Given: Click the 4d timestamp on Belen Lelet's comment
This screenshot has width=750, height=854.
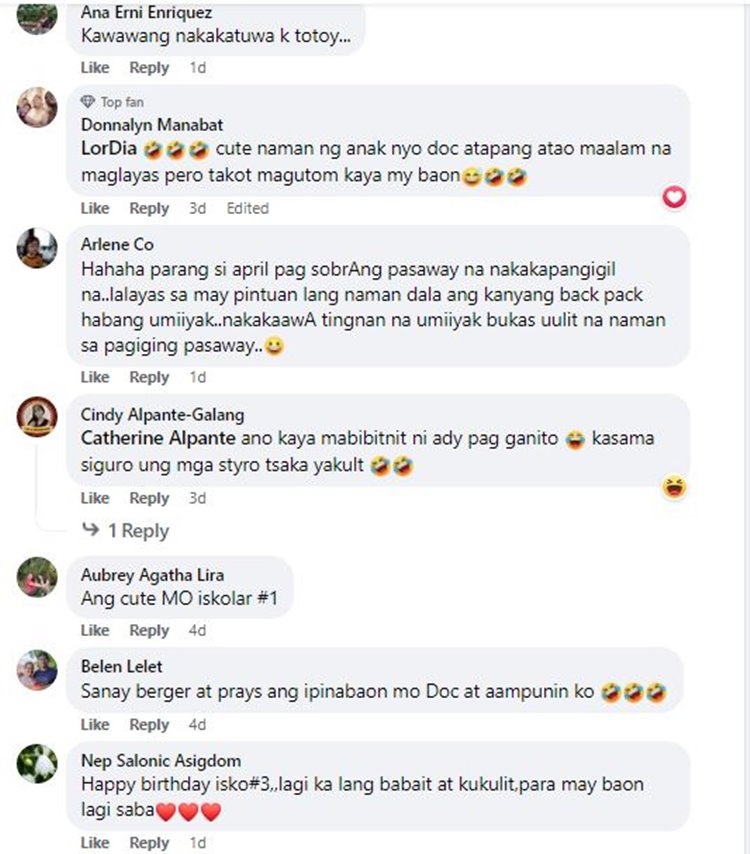Looking at the screenshot, I should tap(197, 724).
